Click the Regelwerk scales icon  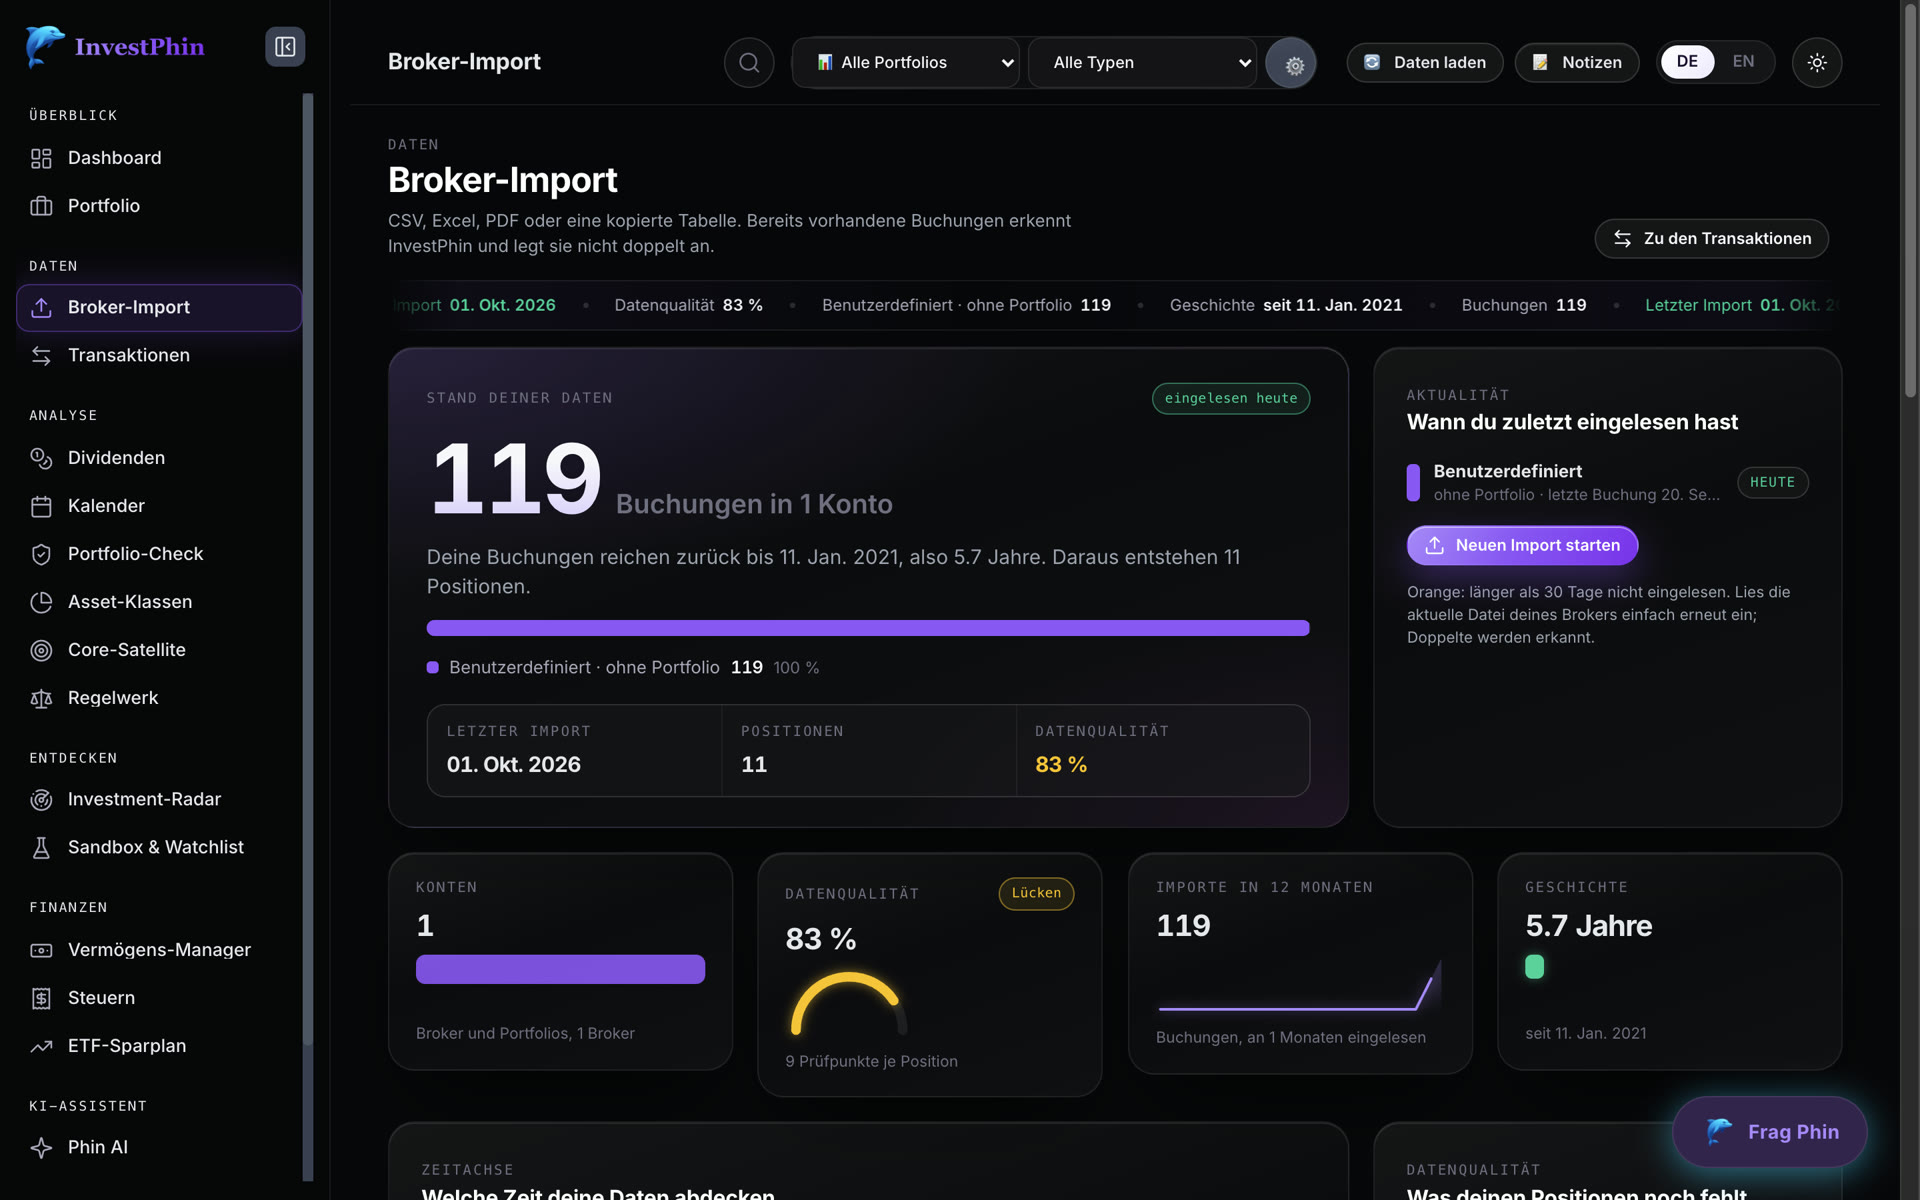[x=41, y=698]
